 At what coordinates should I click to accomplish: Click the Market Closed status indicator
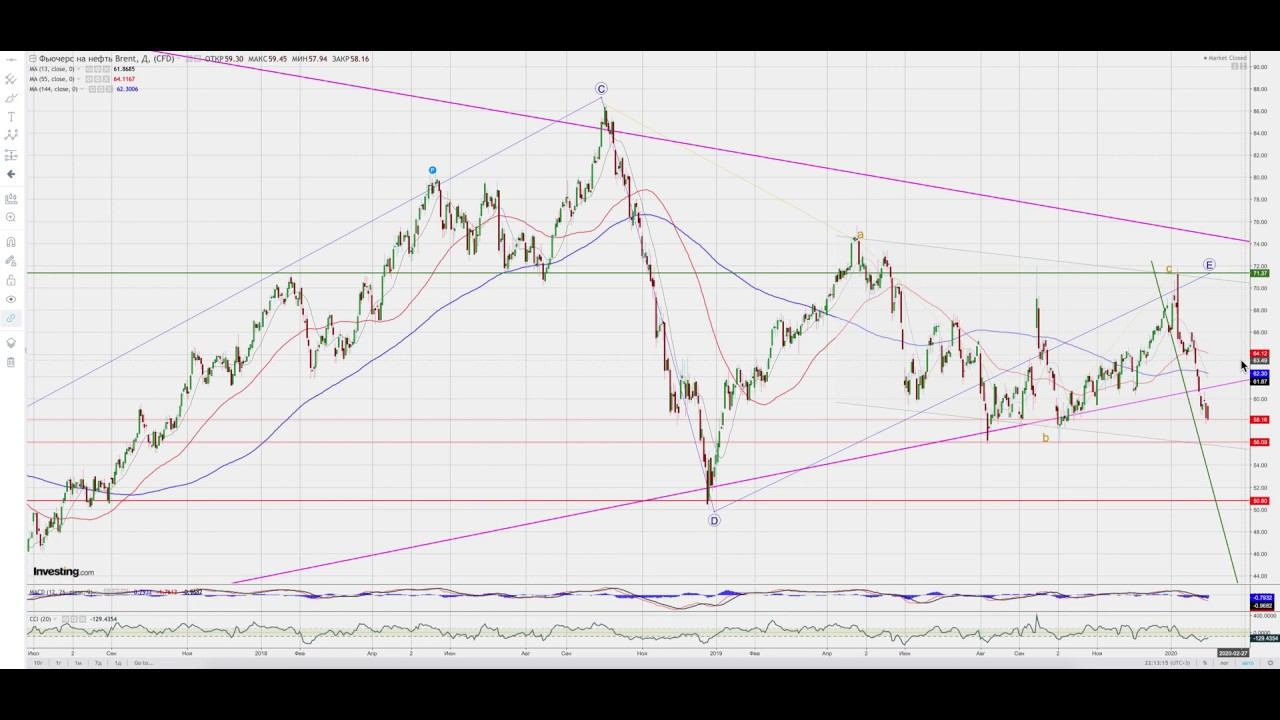(x=1225, y=58)
